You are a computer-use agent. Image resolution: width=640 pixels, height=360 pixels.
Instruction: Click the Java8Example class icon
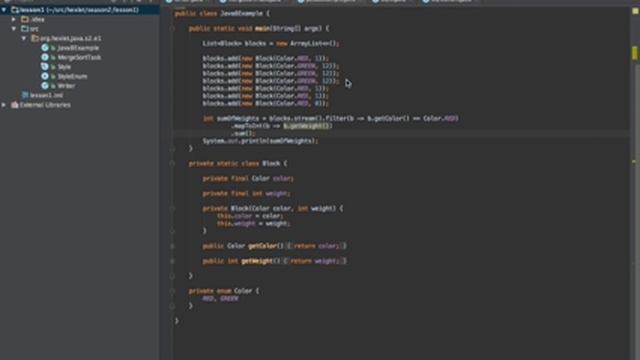point(45,48)
